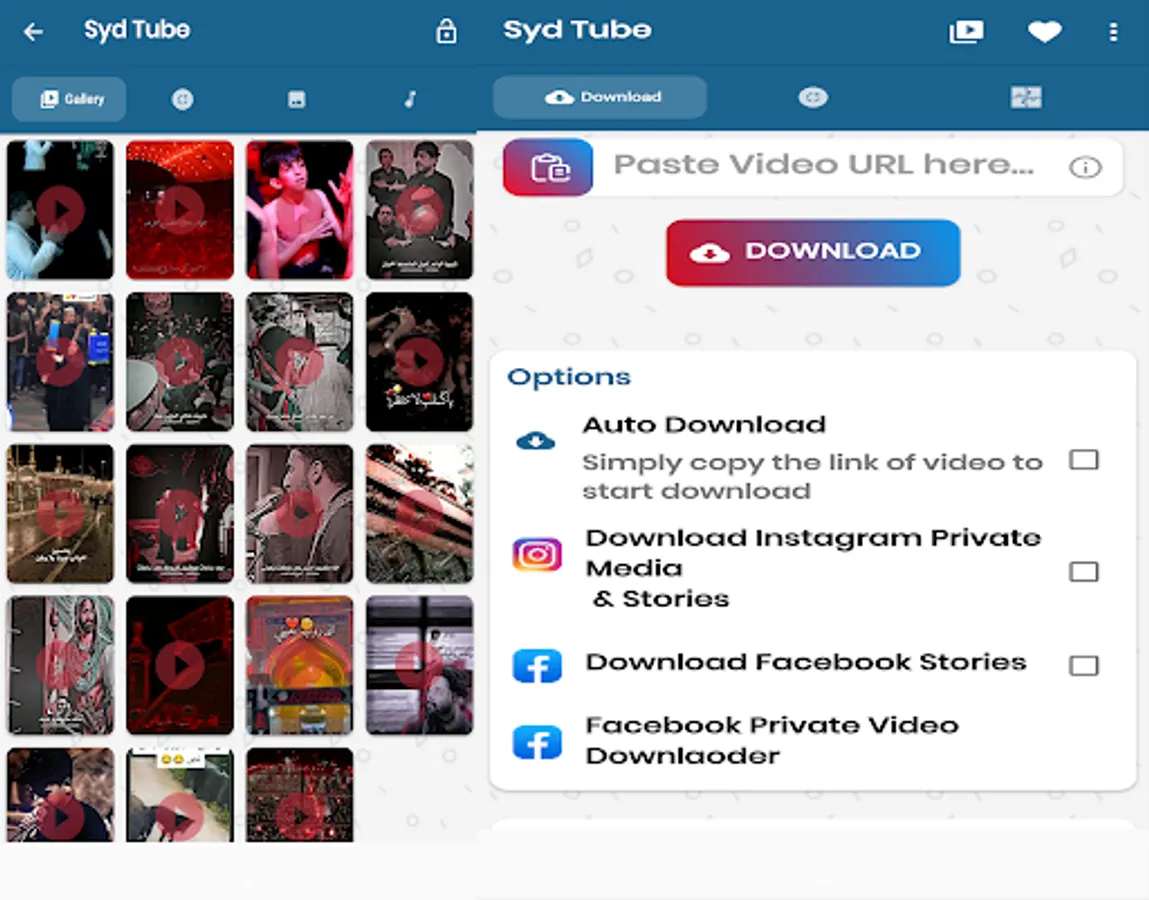Tap the clipboard paste button
The height and width of the screenshot is (900, 1149).
coord(548,167)
